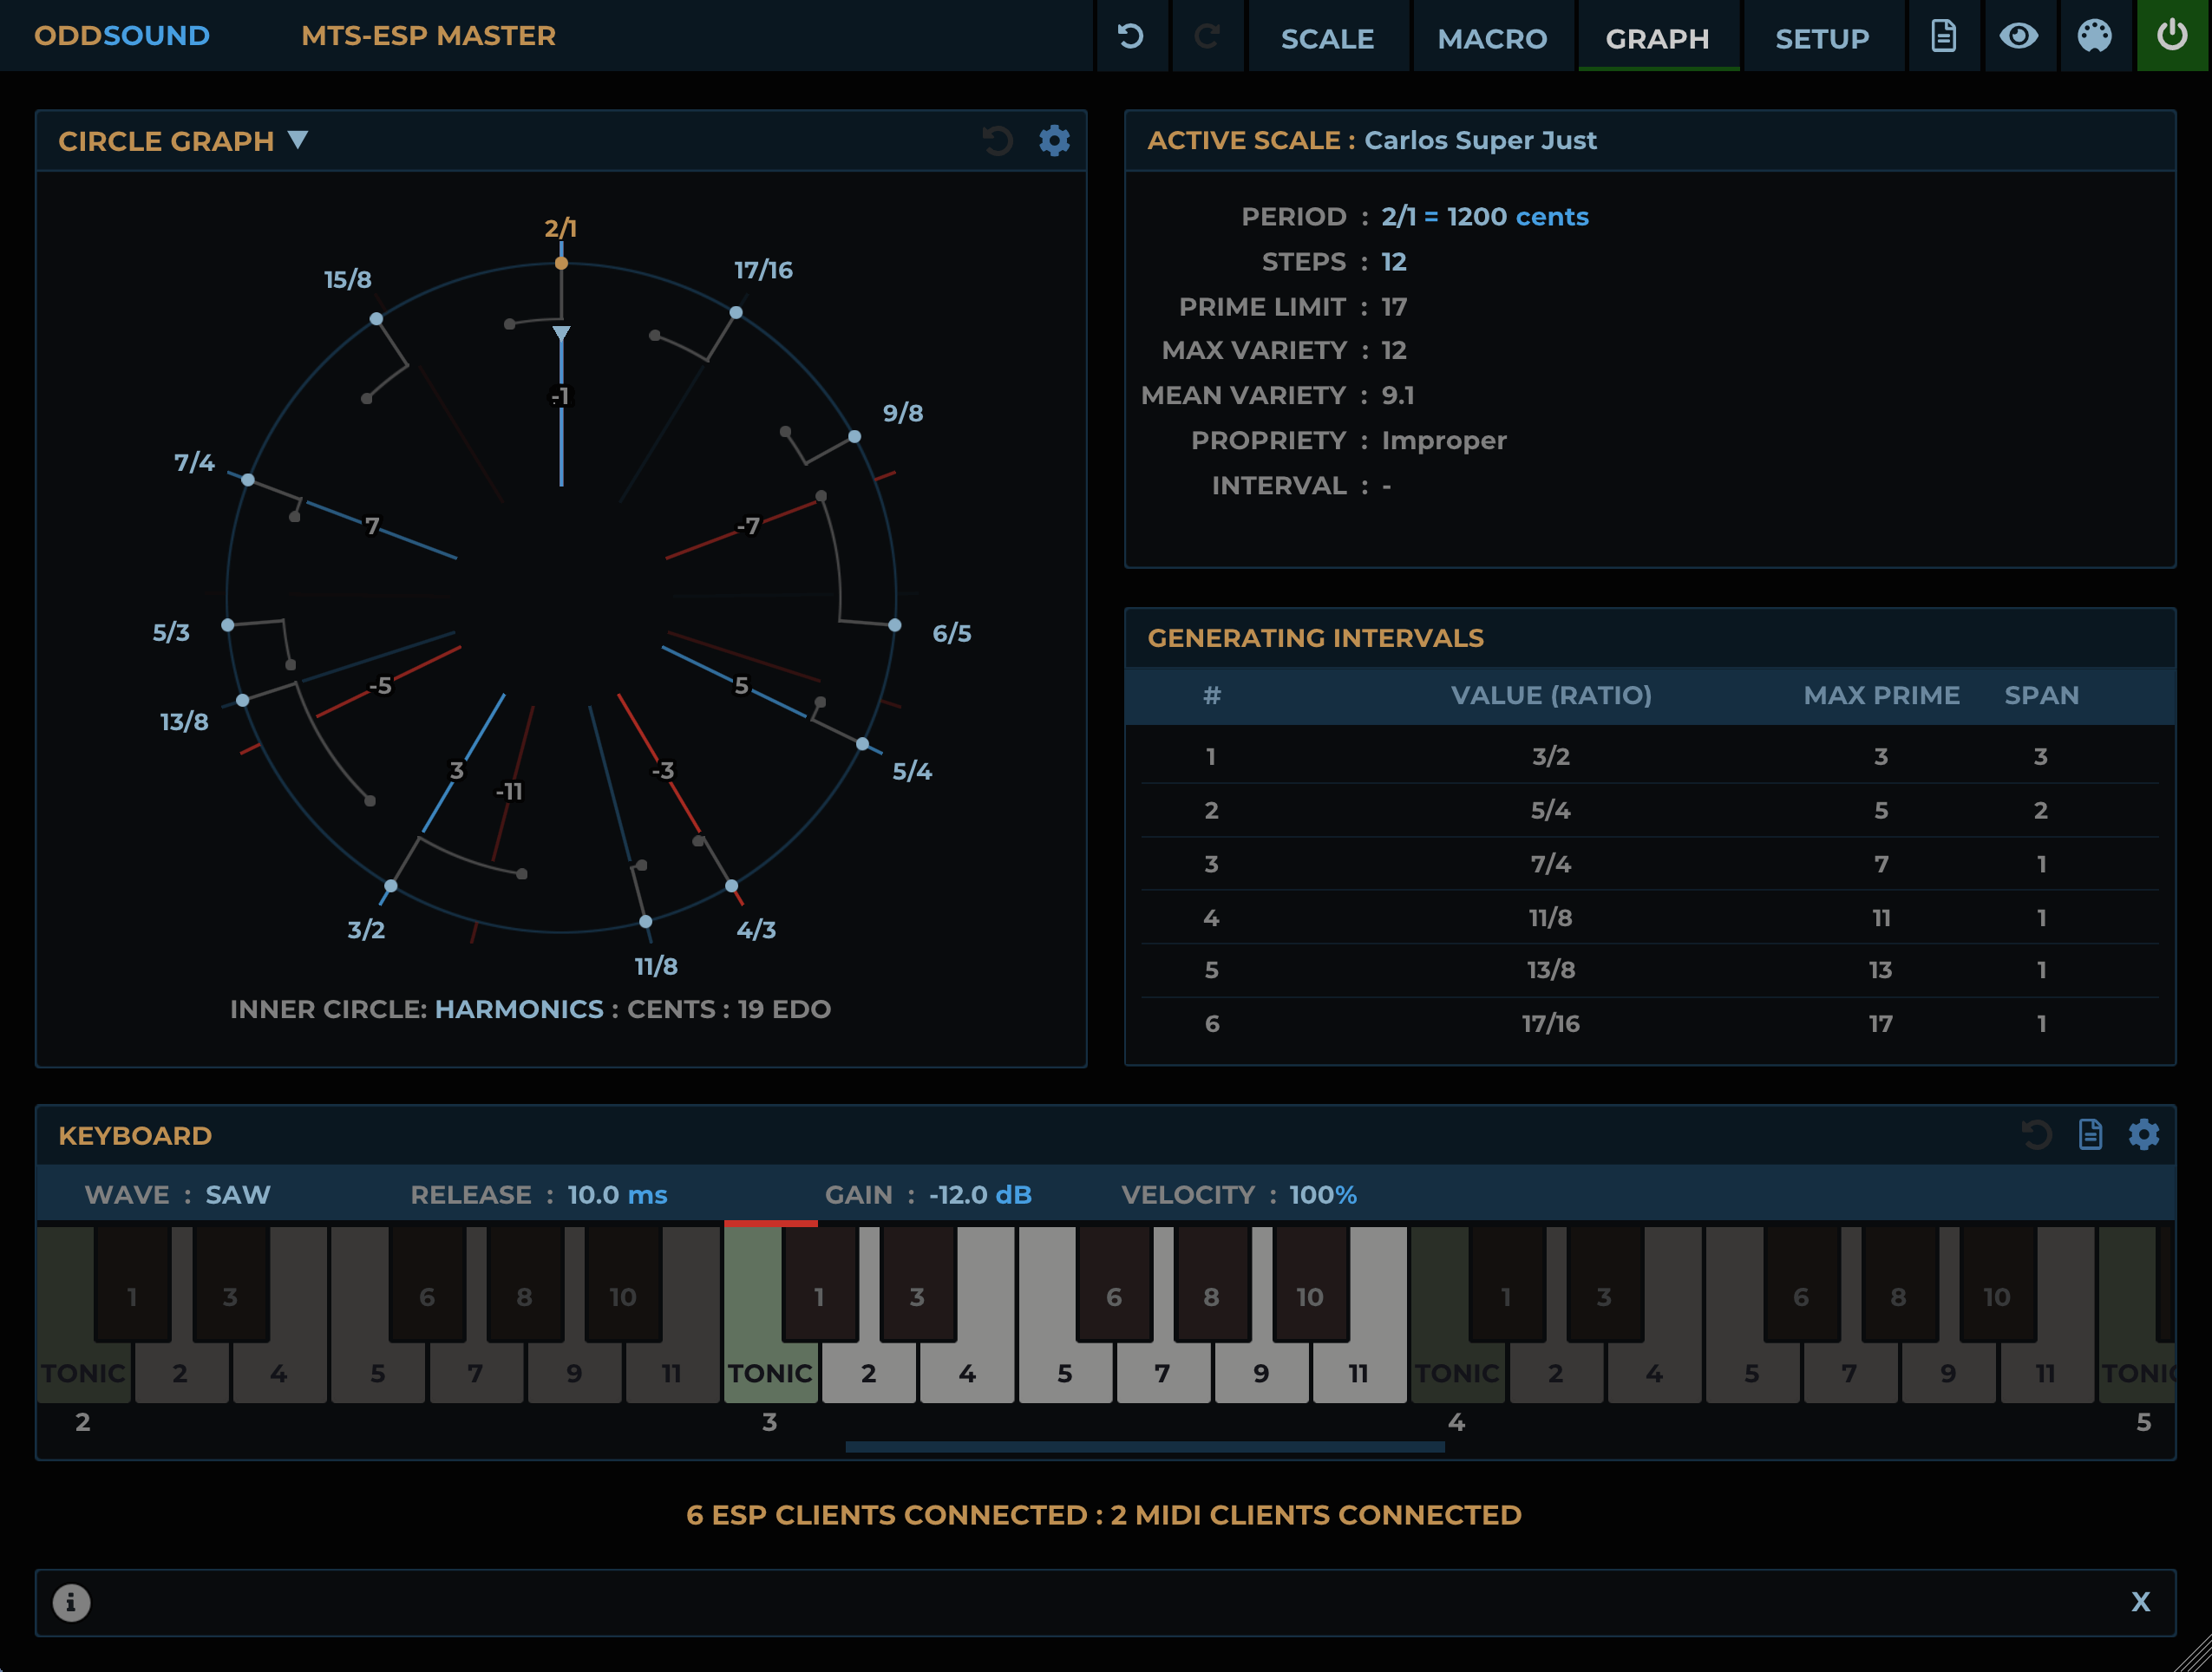The height and width of the screenshot is (1672, 2212).
Task: Switch to the SCALE tab
Action: click(x=1327, y=38)
